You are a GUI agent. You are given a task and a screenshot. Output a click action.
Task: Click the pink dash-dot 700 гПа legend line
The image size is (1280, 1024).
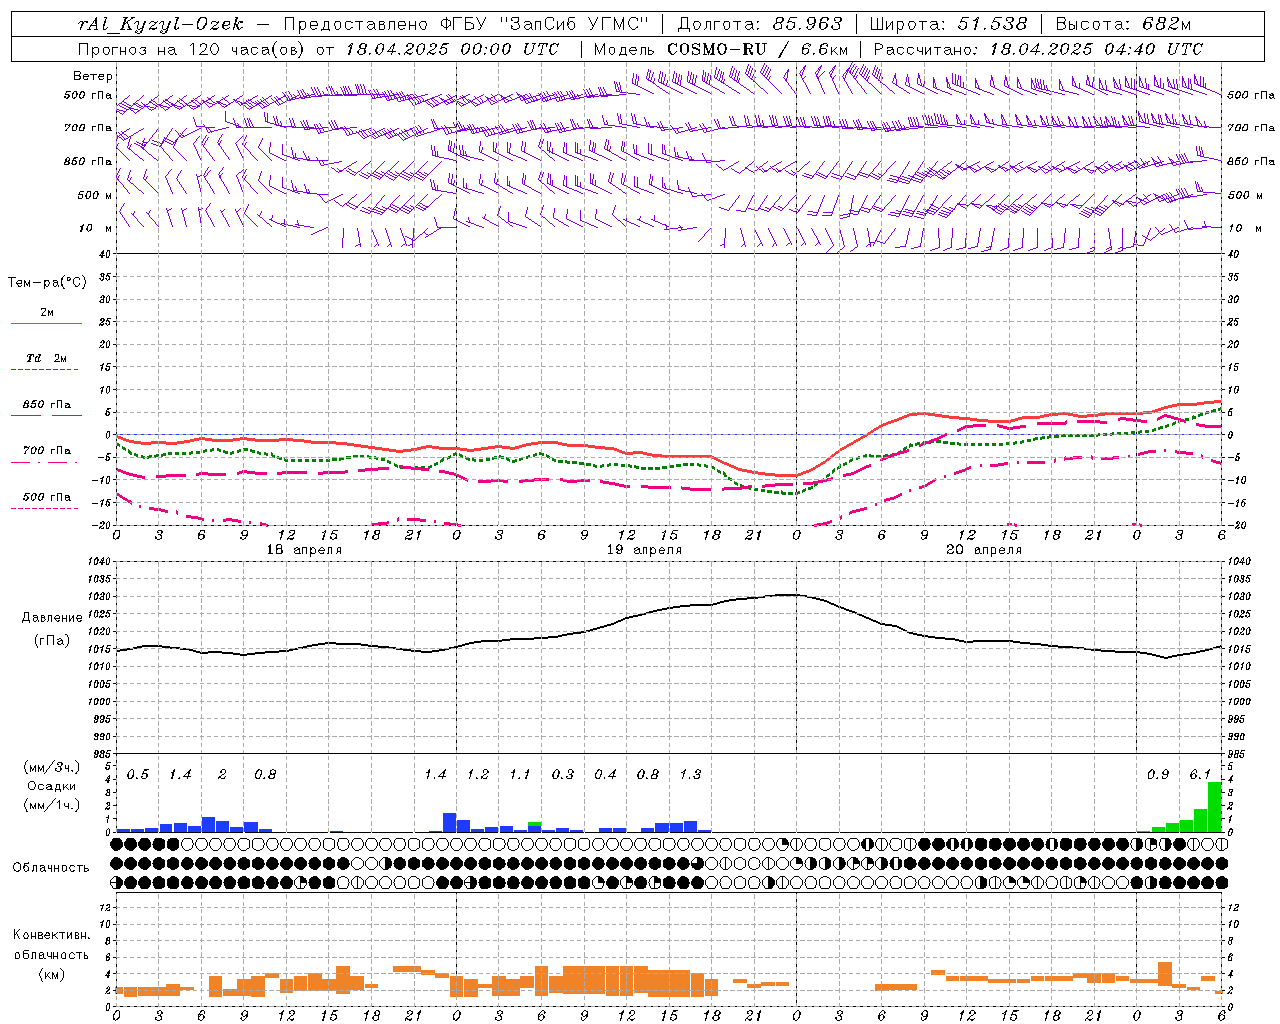tap(44, 463)
